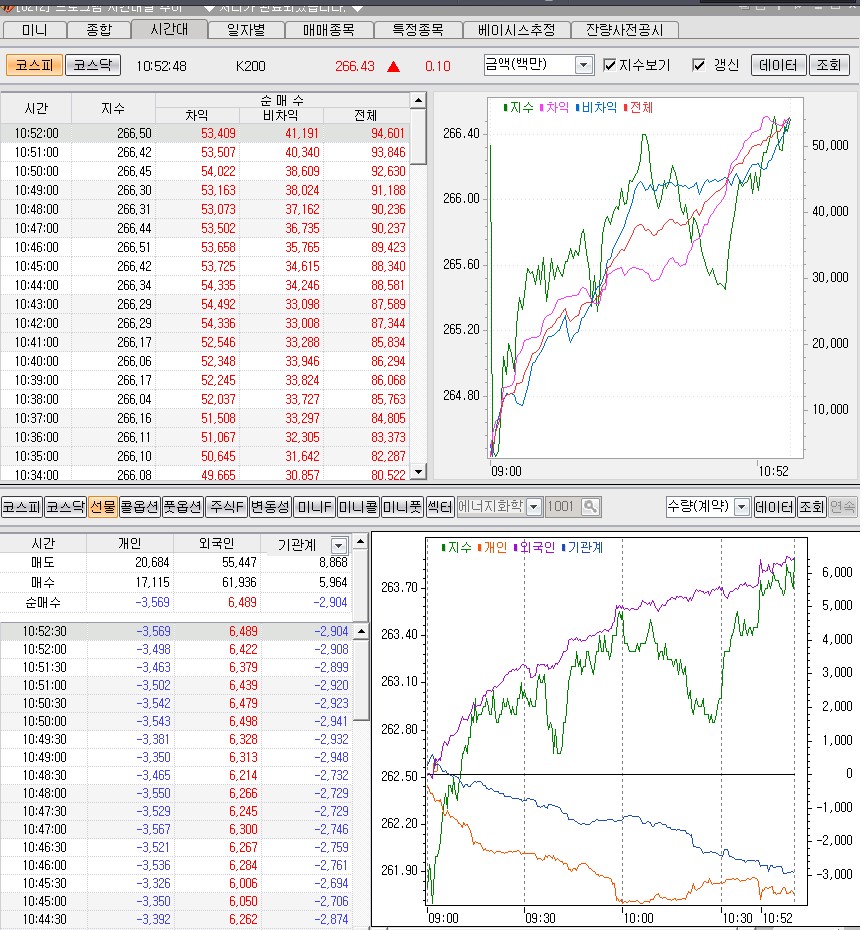Screen dimensions: 863x930
Task: Click the red up-triangle price indicator
Action: 393,67
